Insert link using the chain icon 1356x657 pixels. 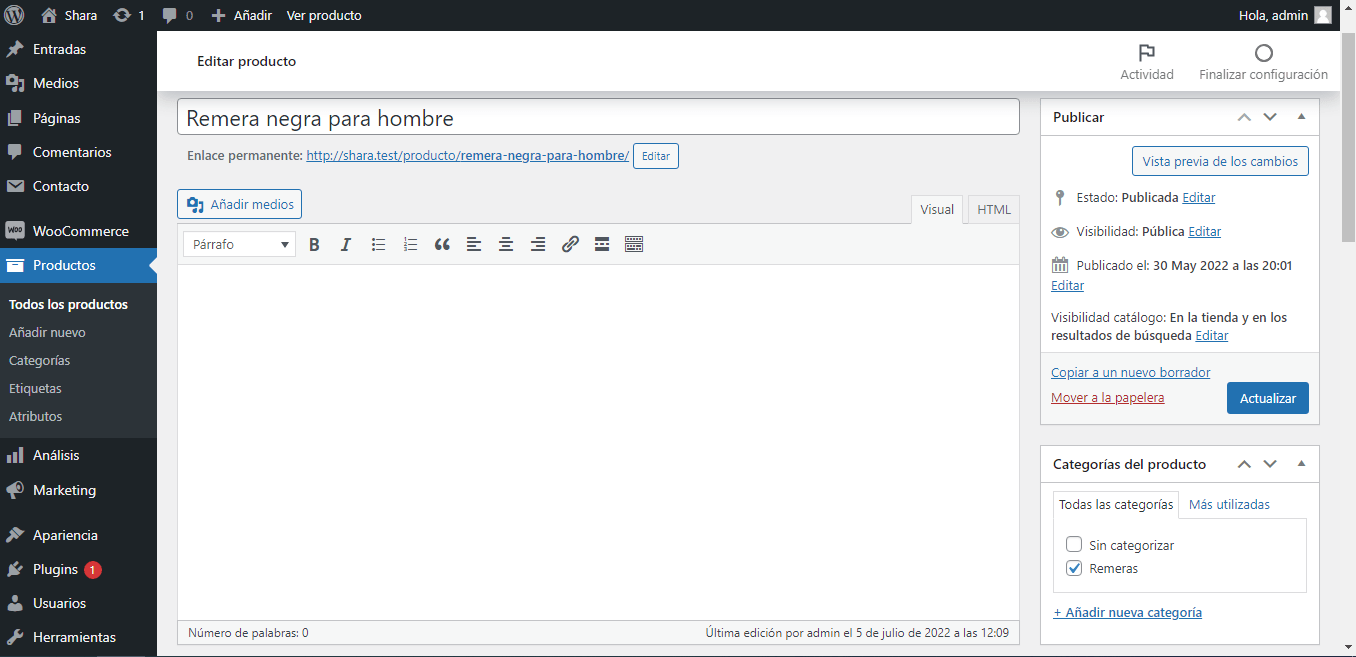tap(570, 244)
